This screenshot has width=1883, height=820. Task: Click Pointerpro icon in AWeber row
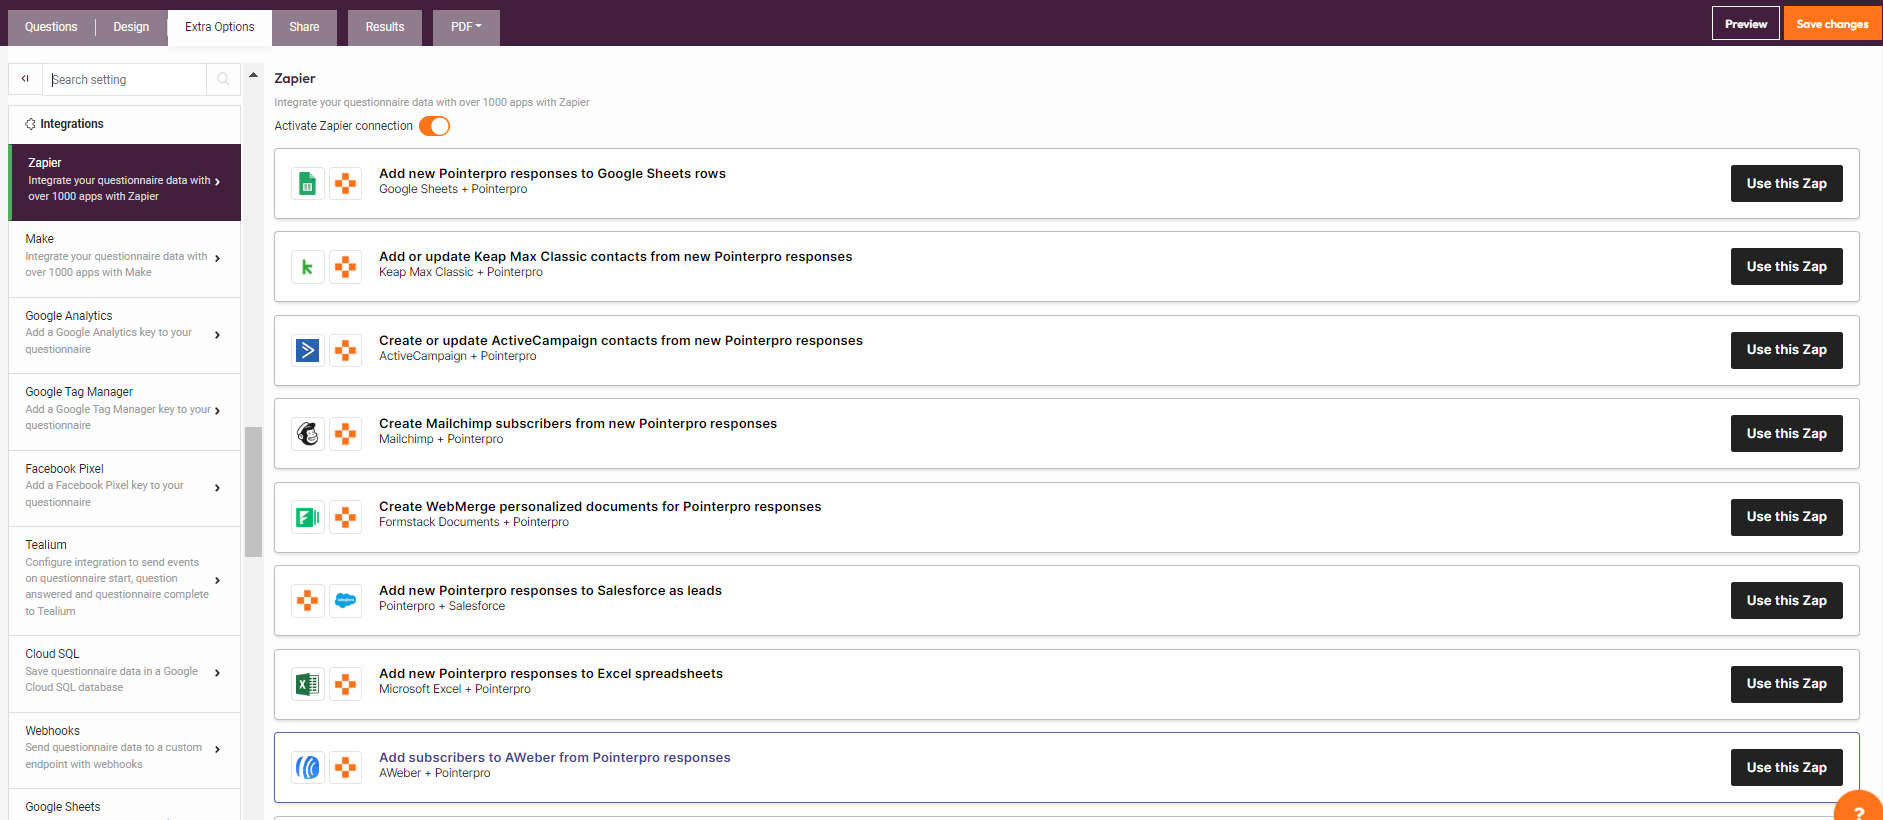coord(346,768)
